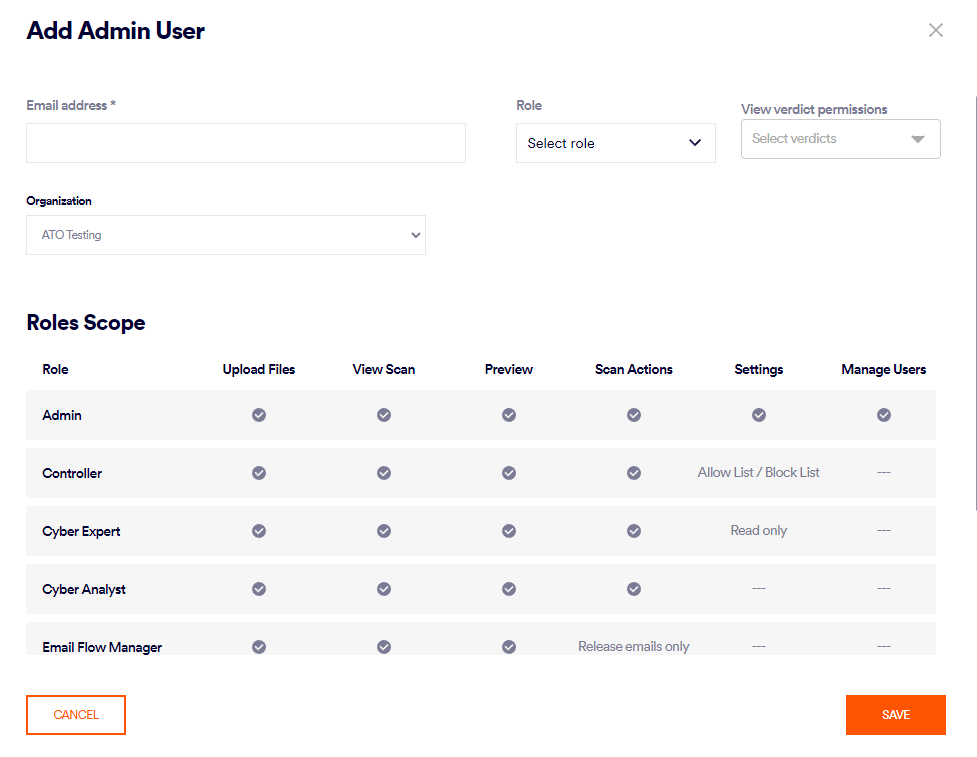Open the Select role dropdown
977x757 pixels.
615,143
